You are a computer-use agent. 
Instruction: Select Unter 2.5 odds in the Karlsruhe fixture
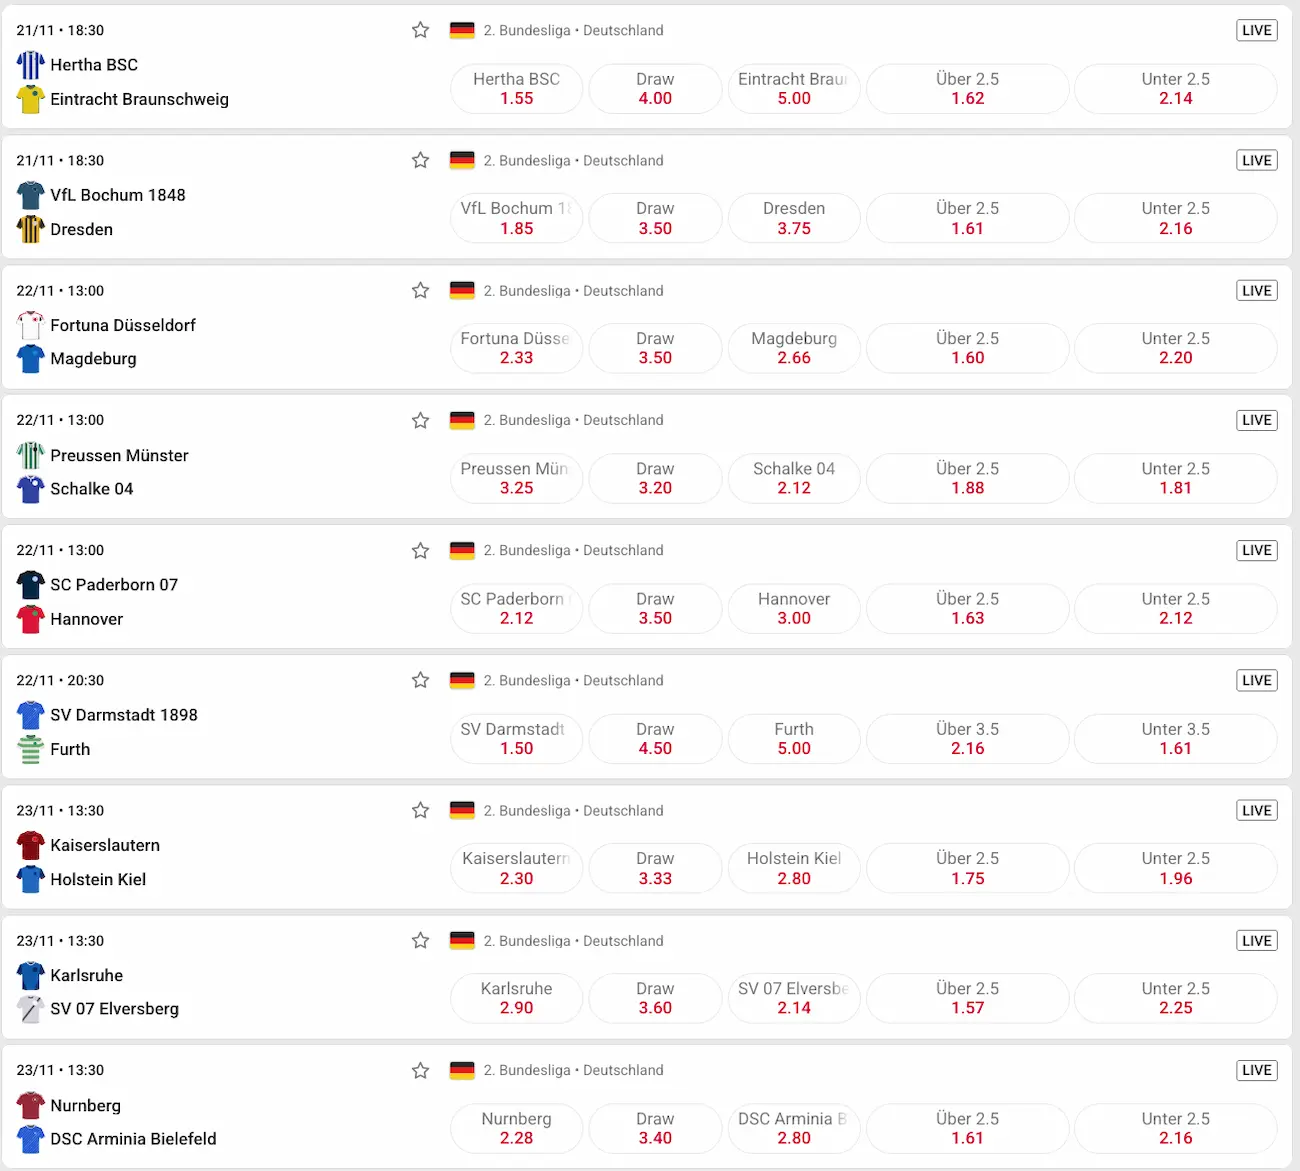pyautogui.click(x=1175, y=998)
